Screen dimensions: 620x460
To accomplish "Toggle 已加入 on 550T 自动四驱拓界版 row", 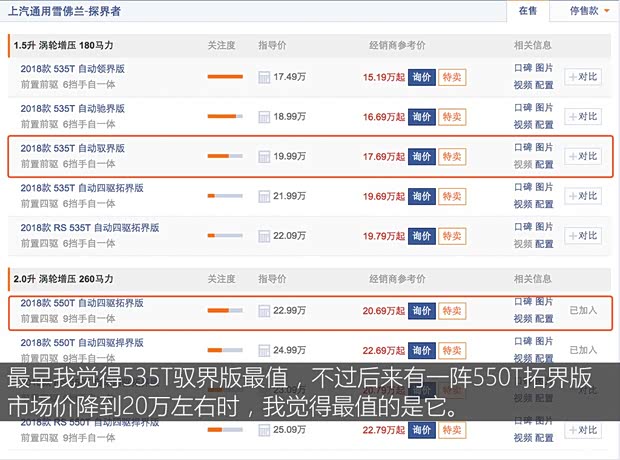I will pyautogui.click(x=583, y=310).
